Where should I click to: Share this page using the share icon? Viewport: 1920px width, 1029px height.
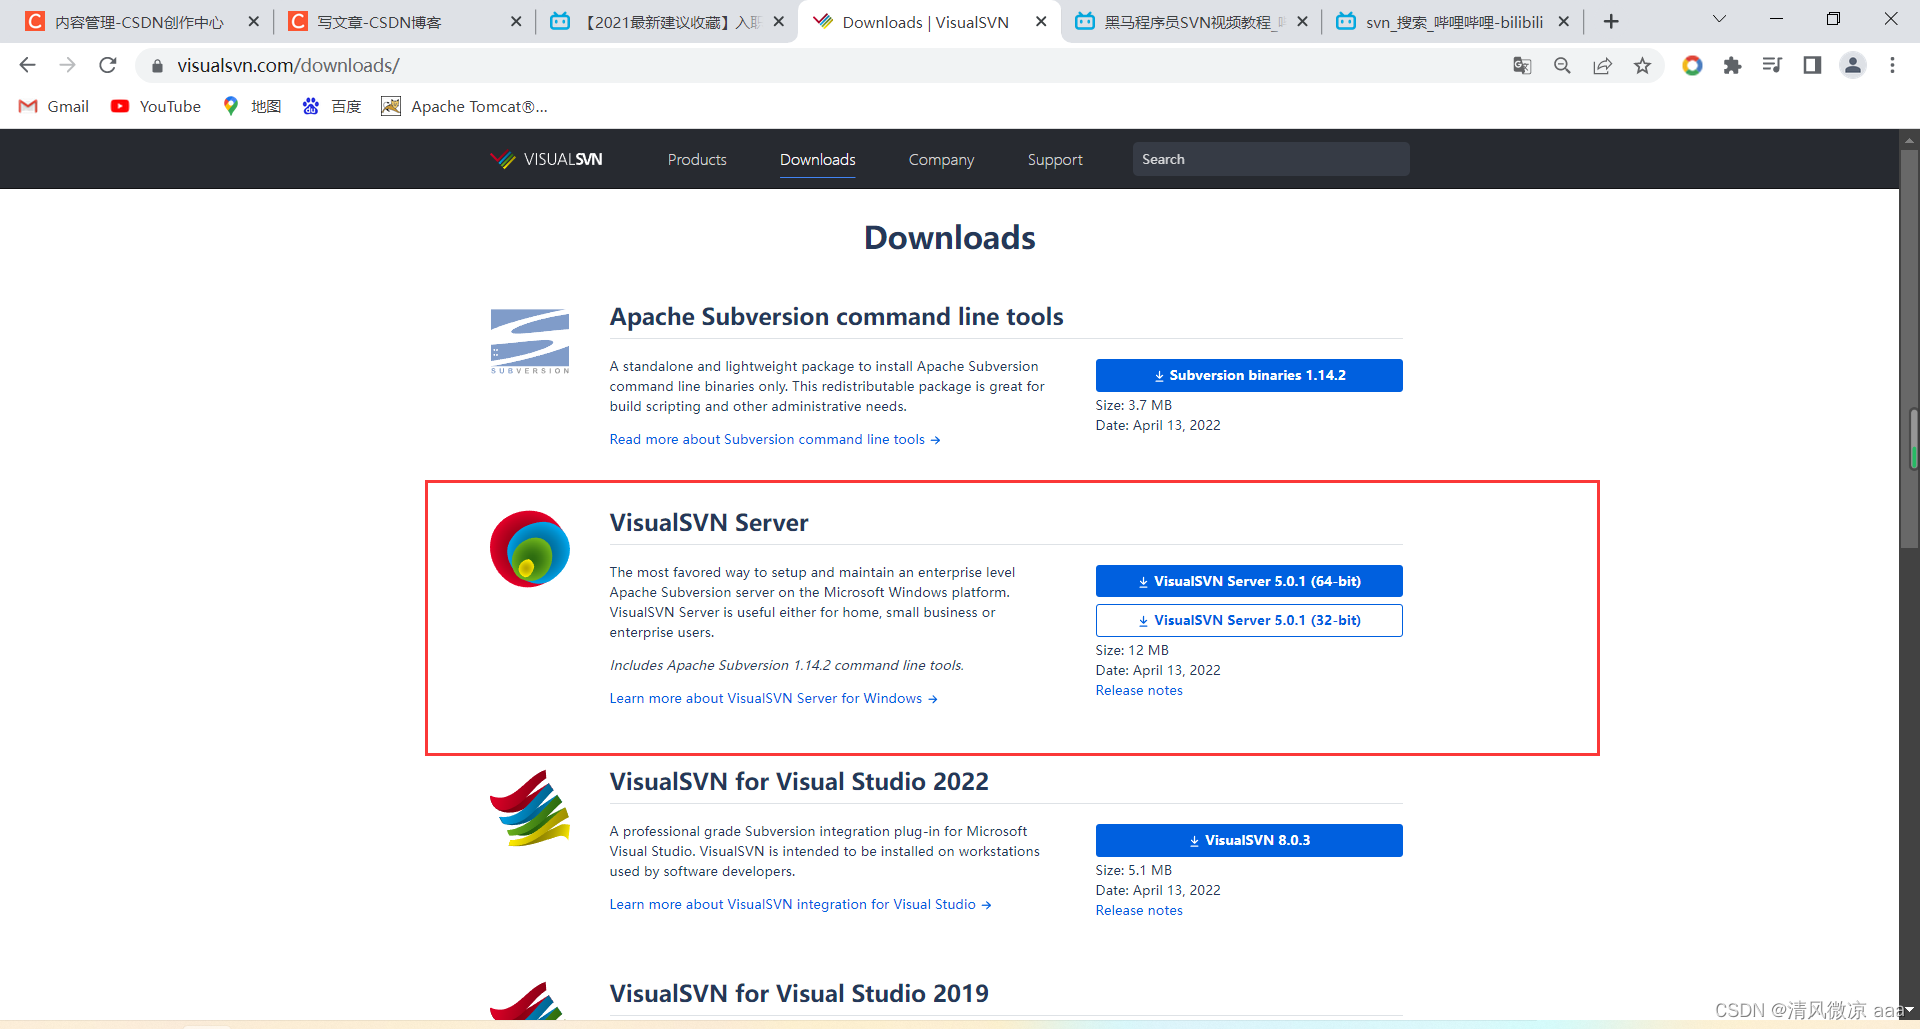[1602, 65]
